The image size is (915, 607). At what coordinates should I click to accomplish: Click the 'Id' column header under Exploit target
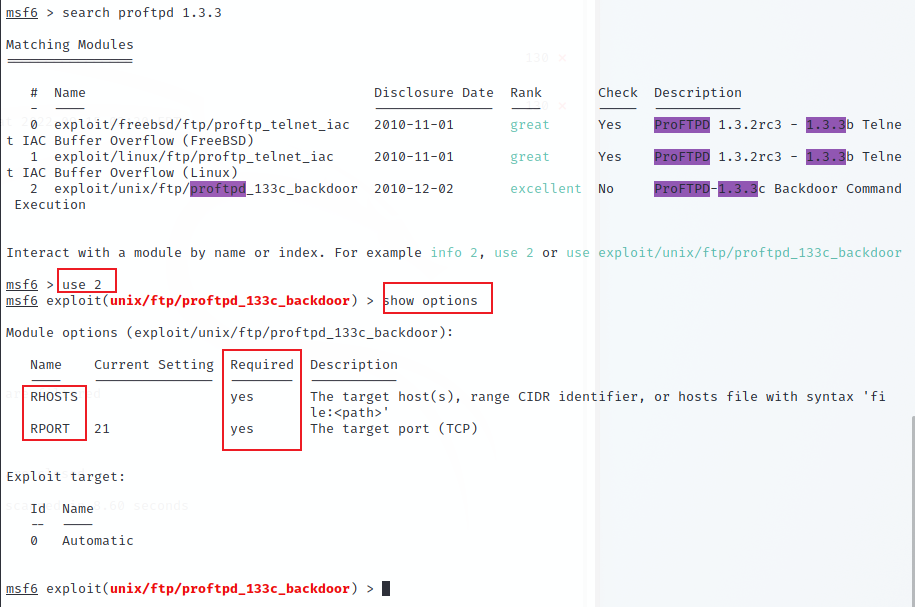pos(38,509)
